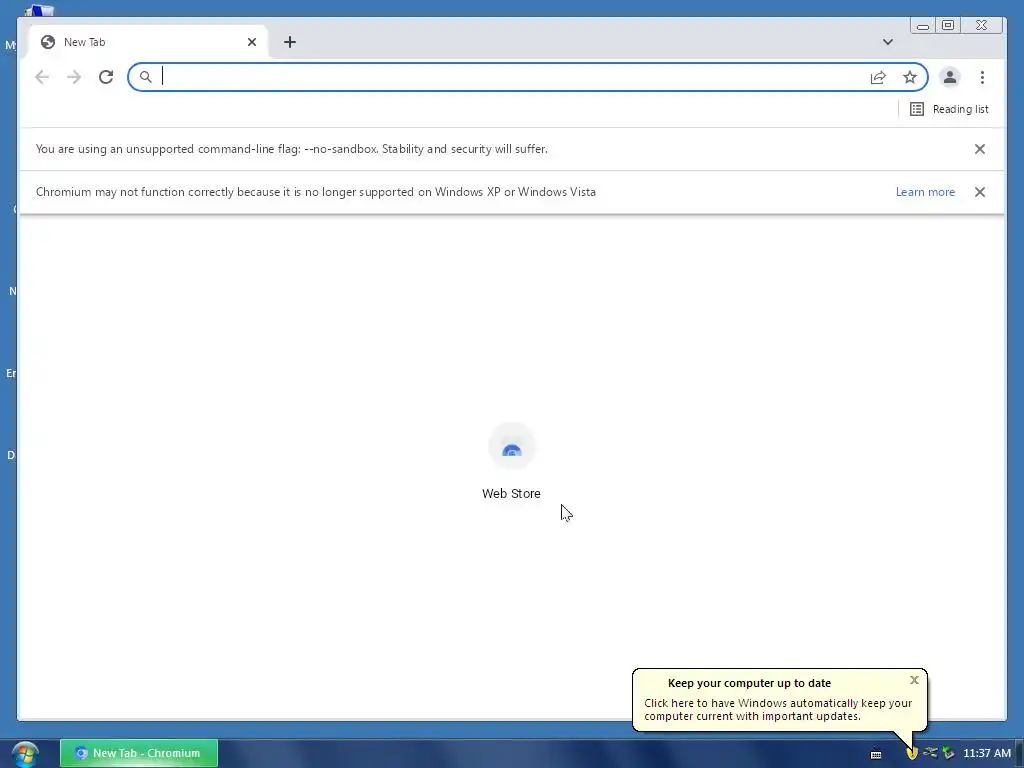Bookmark this tab with the star
Screen dimensions: 1024x768
pos(910,78)
